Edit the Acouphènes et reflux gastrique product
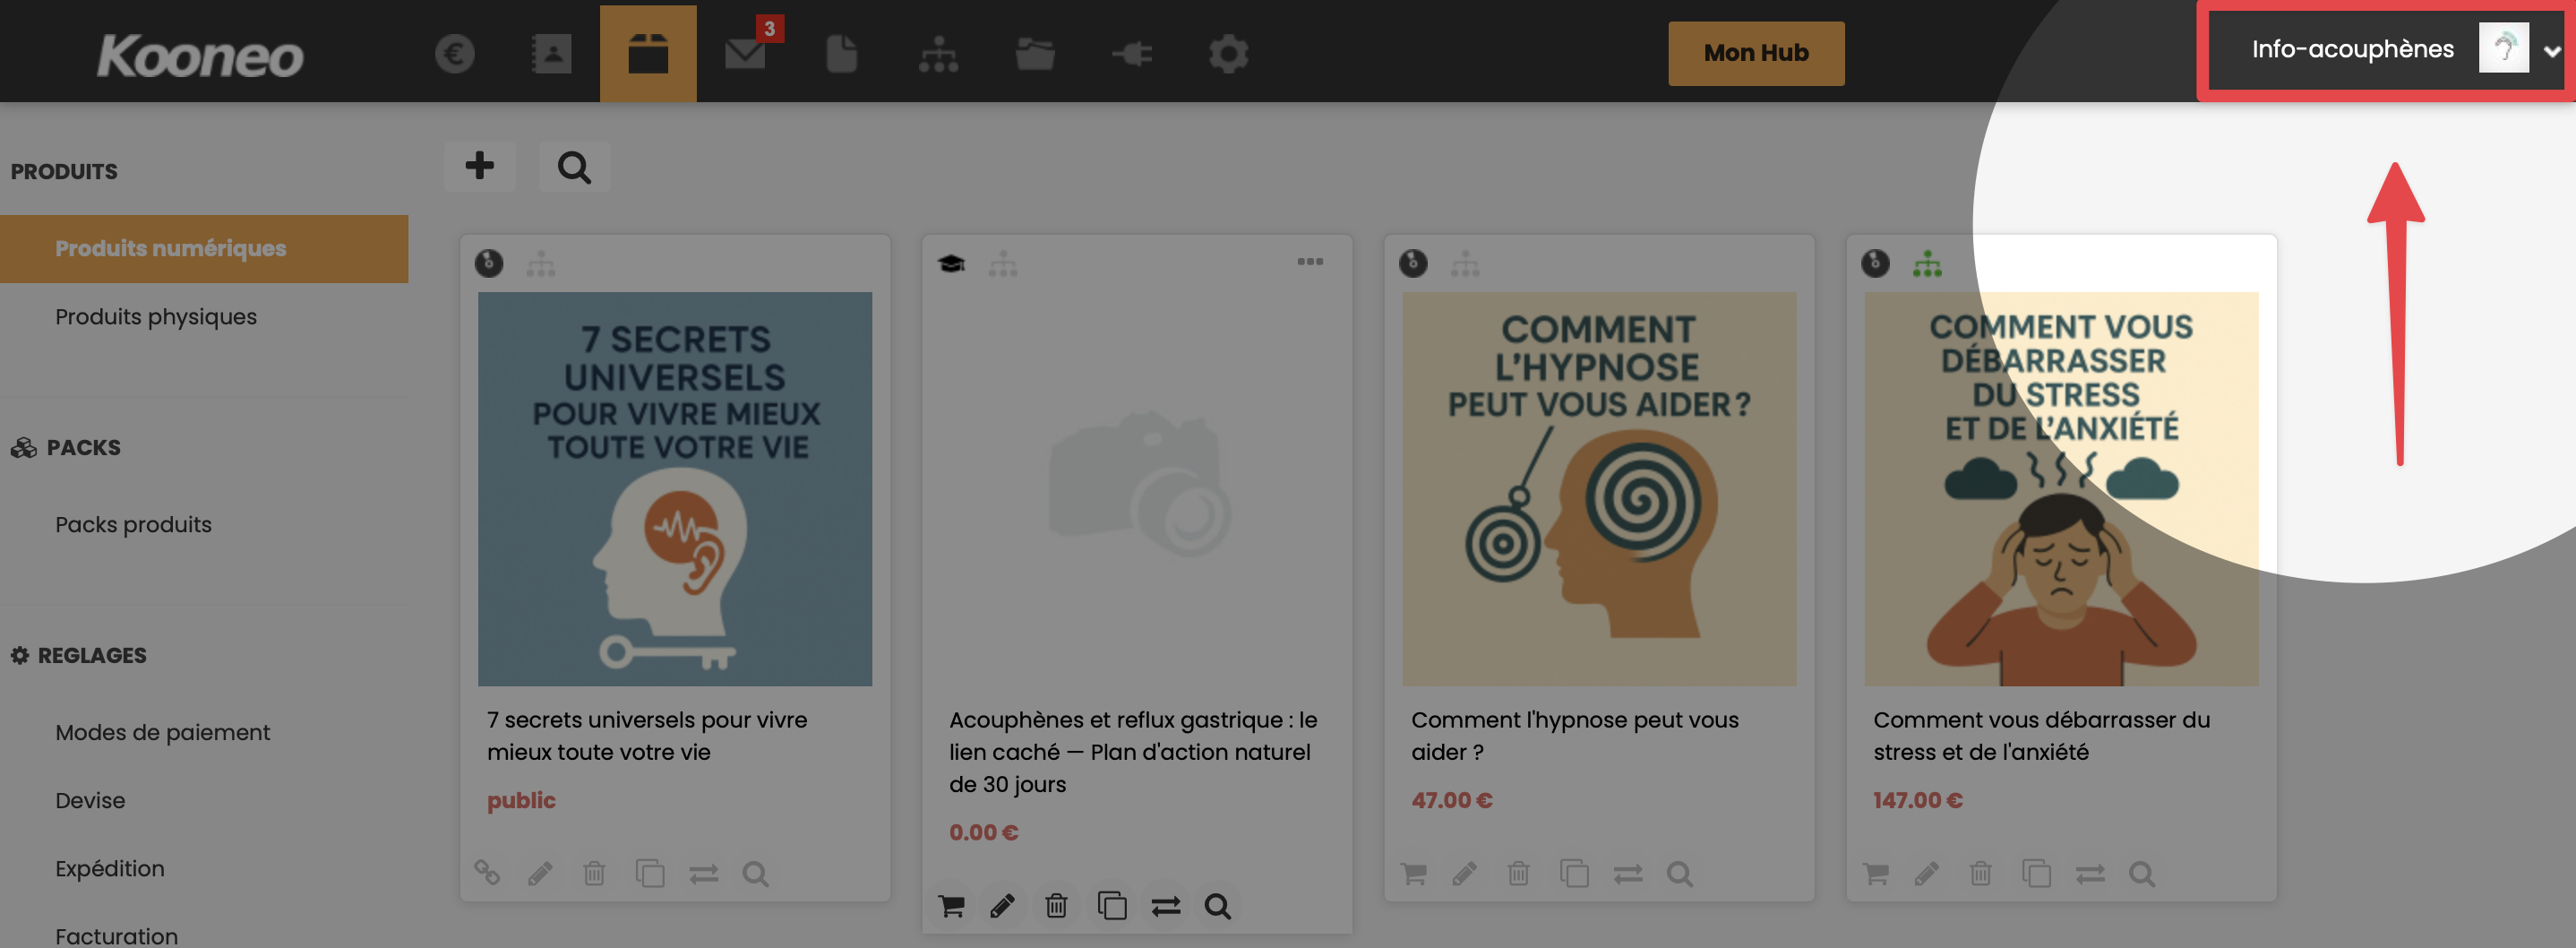 pos(1002,906)
